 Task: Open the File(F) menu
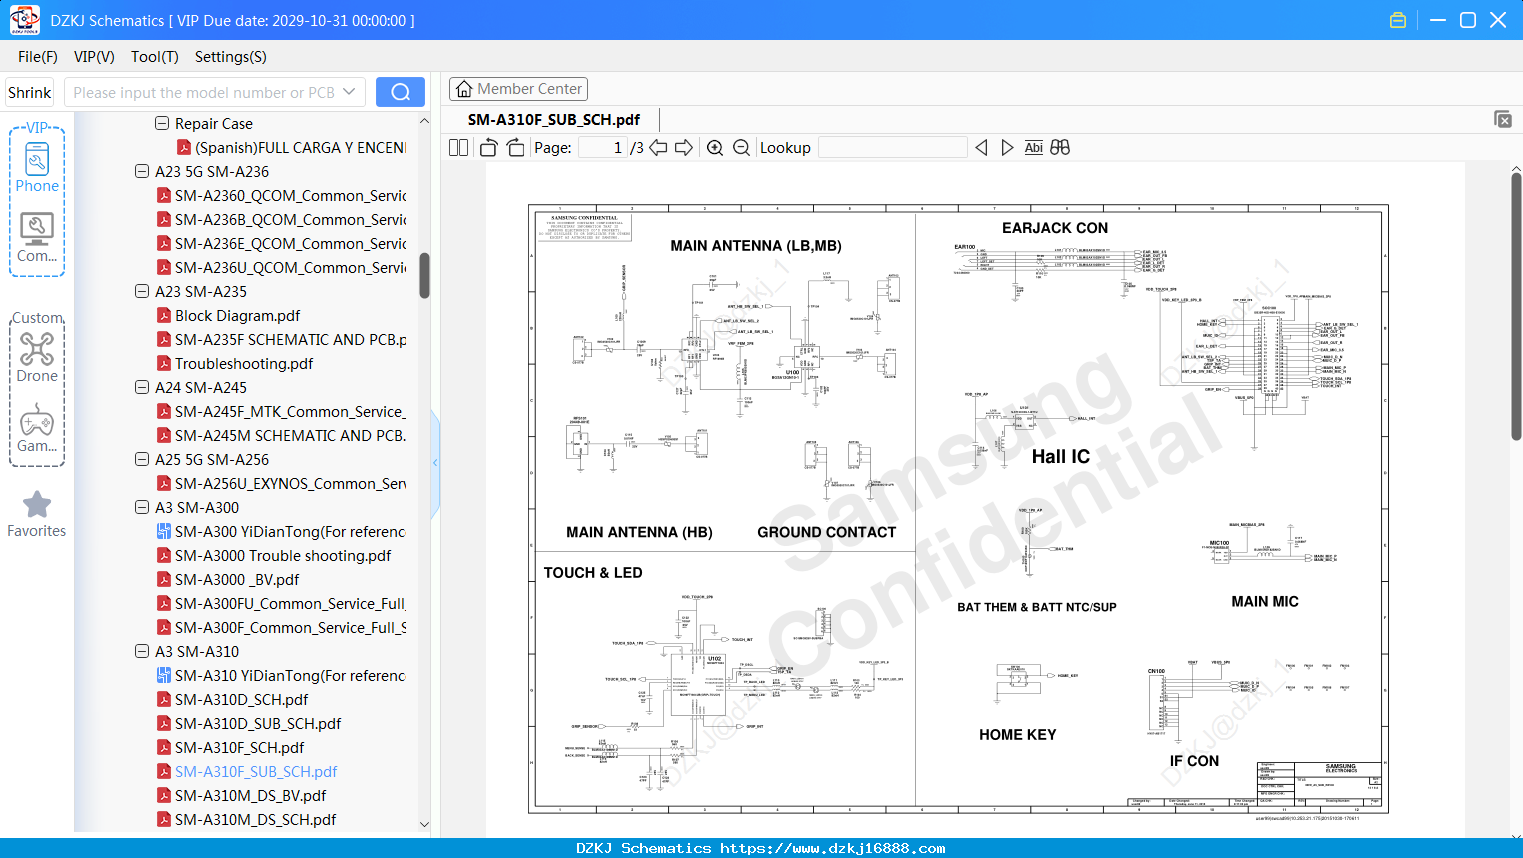[38, 56]
